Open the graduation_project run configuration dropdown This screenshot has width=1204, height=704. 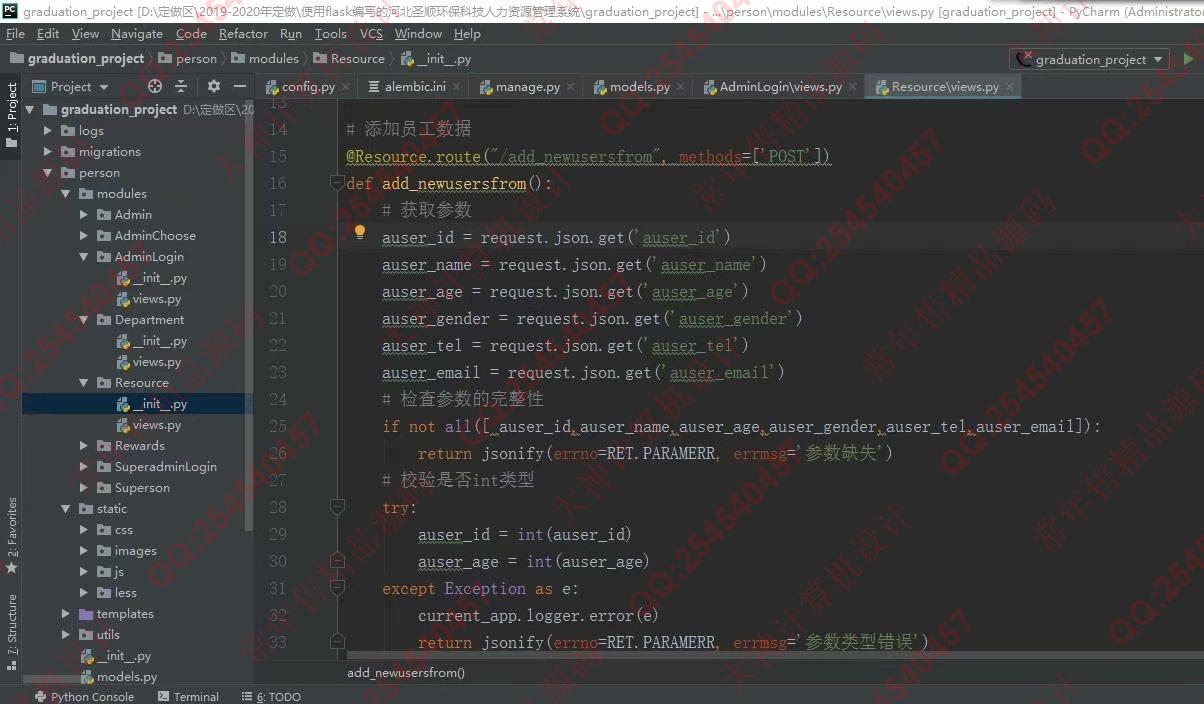point(1091,59)
